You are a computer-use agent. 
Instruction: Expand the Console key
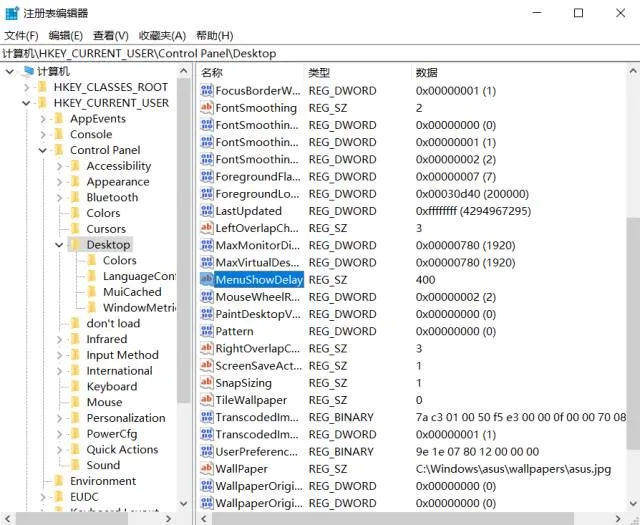pos(43,135)
